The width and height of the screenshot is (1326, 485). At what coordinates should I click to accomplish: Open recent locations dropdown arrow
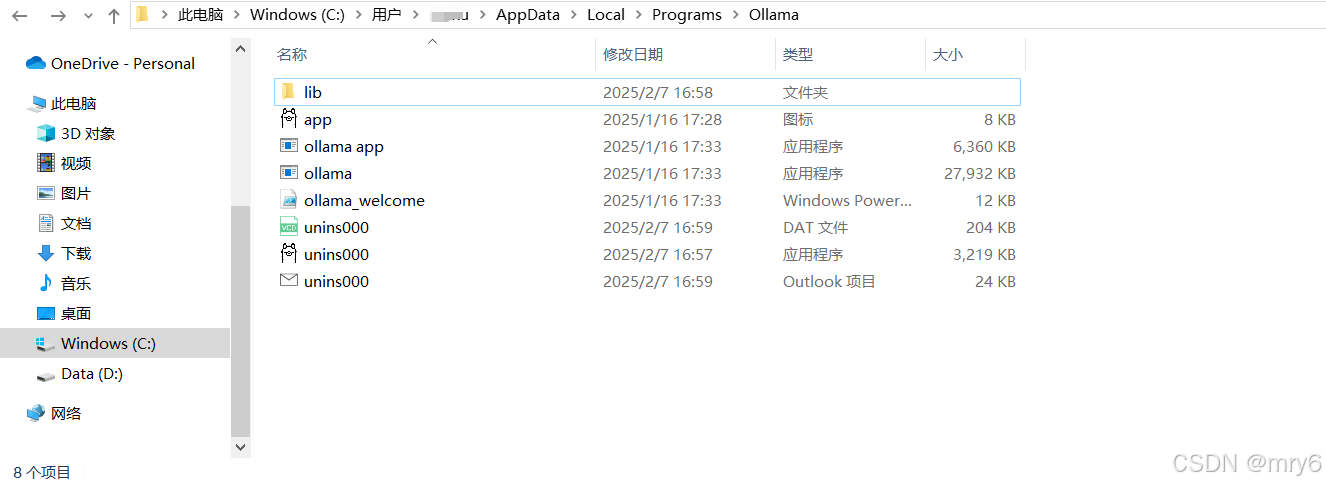(88, 16)
